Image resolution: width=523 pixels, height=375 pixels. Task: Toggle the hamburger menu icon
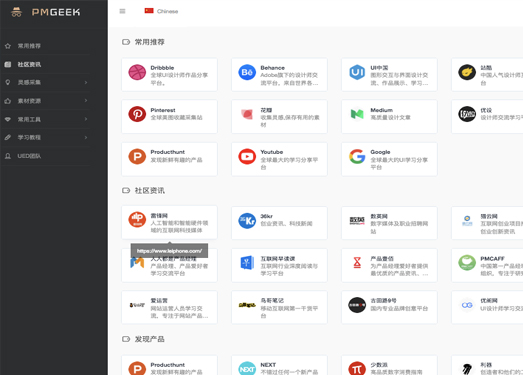(122, 11)
